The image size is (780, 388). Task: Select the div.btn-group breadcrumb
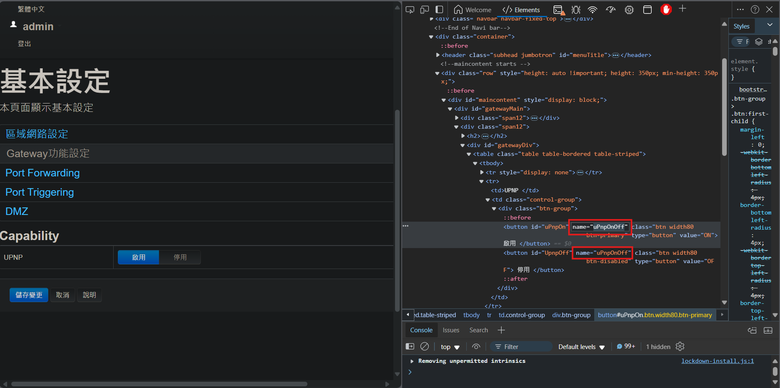tap(571, 315)
